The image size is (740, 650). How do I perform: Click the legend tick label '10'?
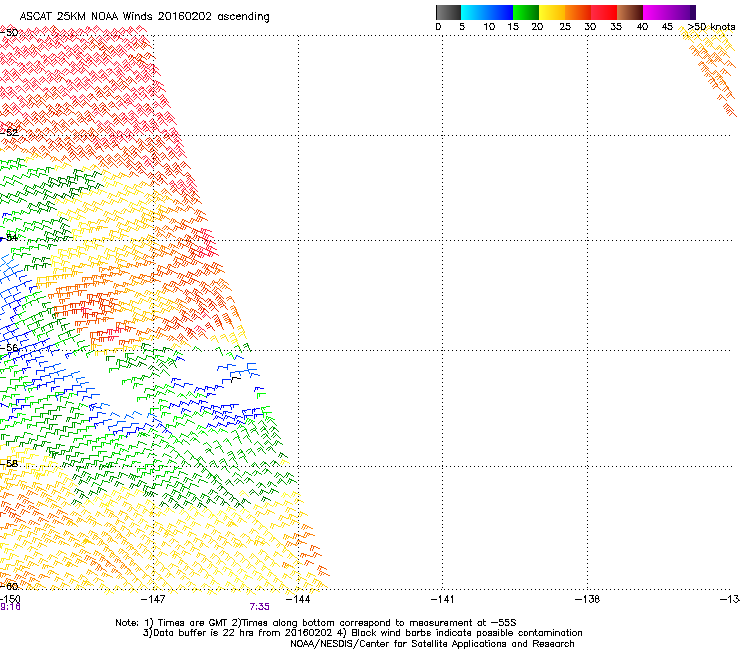pyautogui.click(x=489, y=27)
